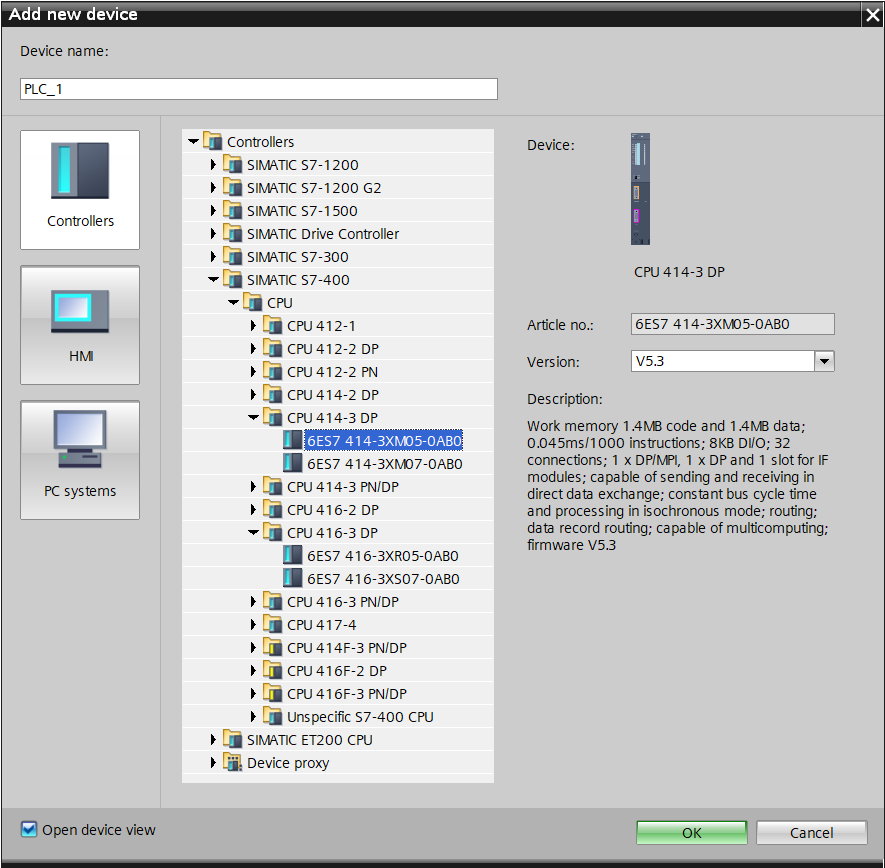Select the CPU folder under S7-400
The image size is (885, 868).
280,303
